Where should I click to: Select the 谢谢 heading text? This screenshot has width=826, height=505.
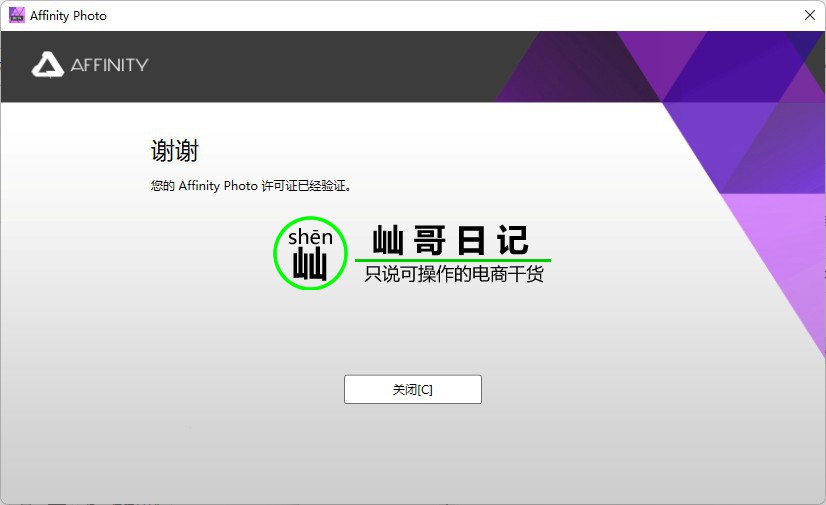coord(175,151)
